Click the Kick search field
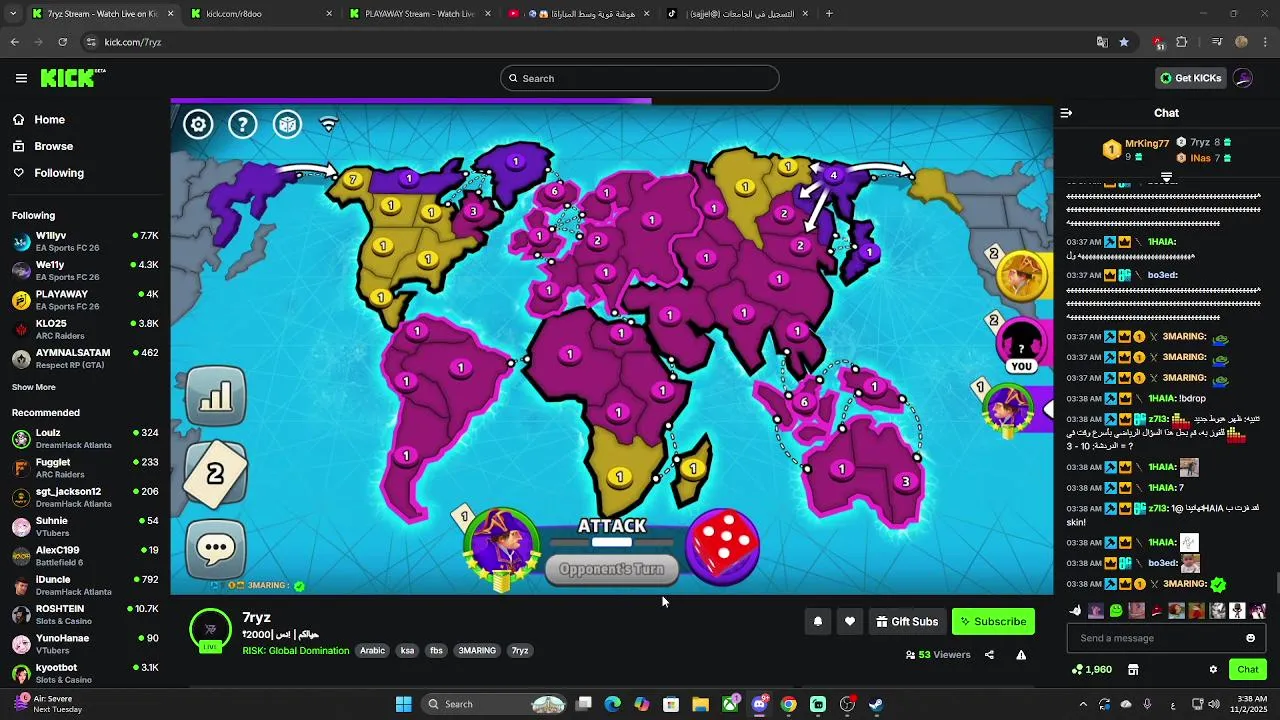1280x720 pixels. coord(640,78)
